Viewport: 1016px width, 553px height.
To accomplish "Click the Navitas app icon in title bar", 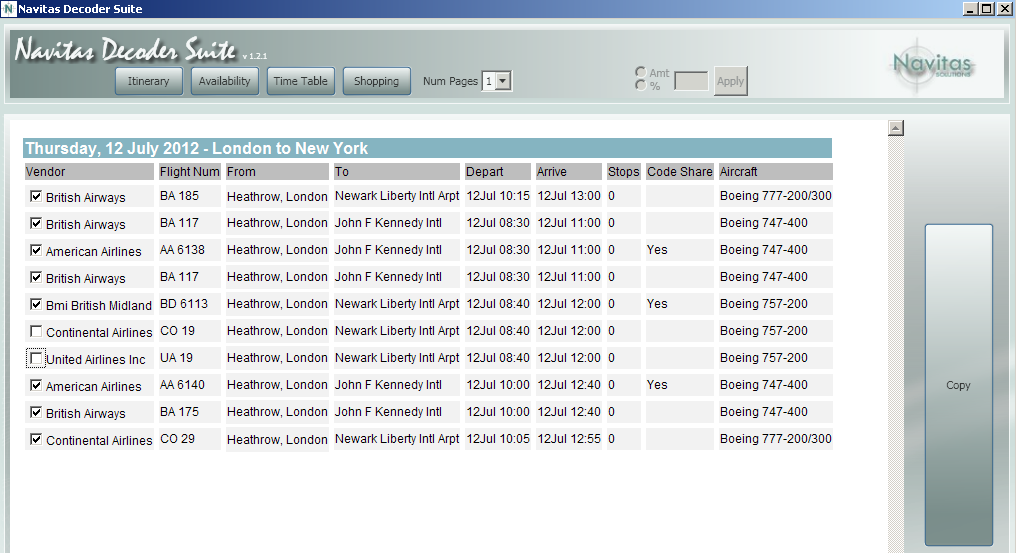I will tap(8, 9).
